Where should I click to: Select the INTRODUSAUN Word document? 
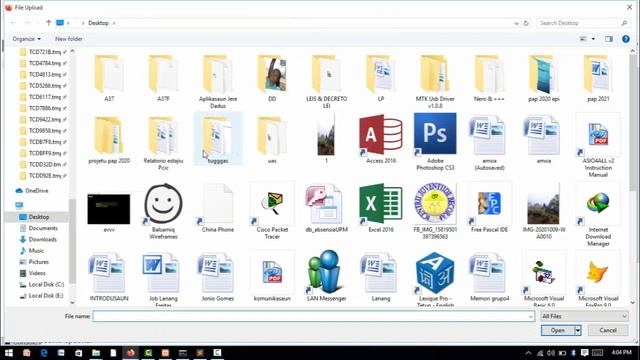[x=109, y=276]
